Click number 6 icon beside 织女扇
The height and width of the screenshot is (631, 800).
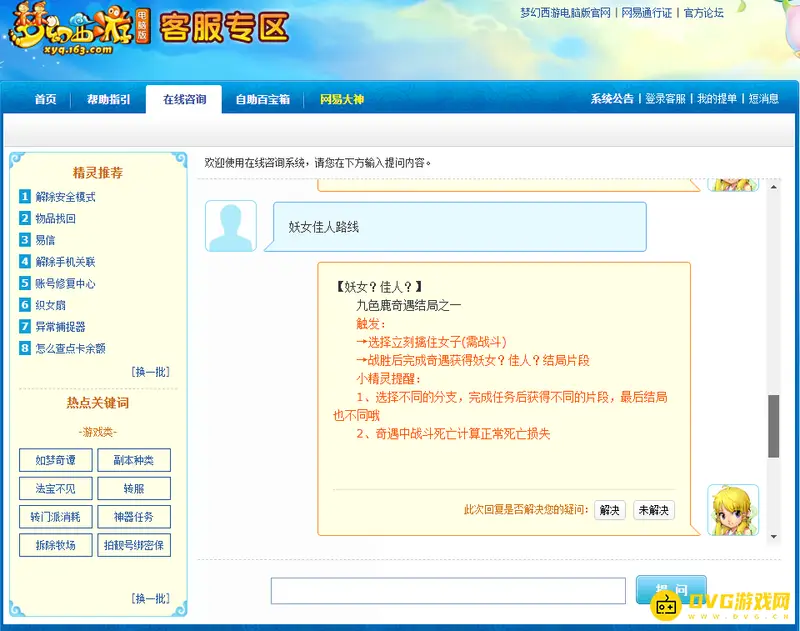pos(24,305)
